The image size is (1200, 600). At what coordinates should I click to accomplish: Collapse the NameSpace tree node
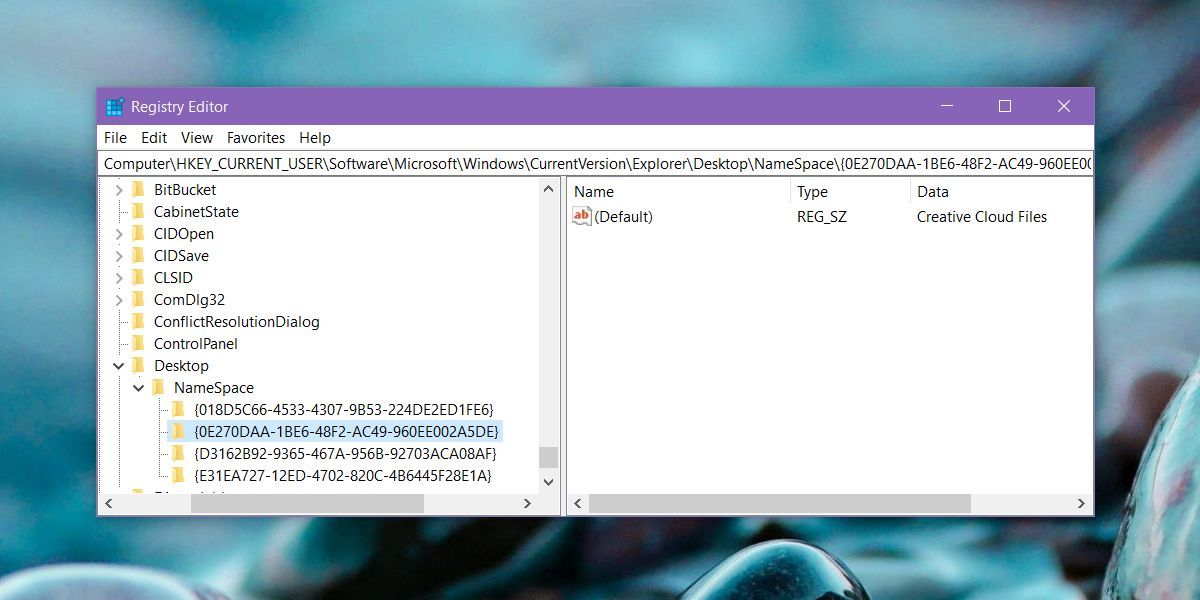coord(139,388)
